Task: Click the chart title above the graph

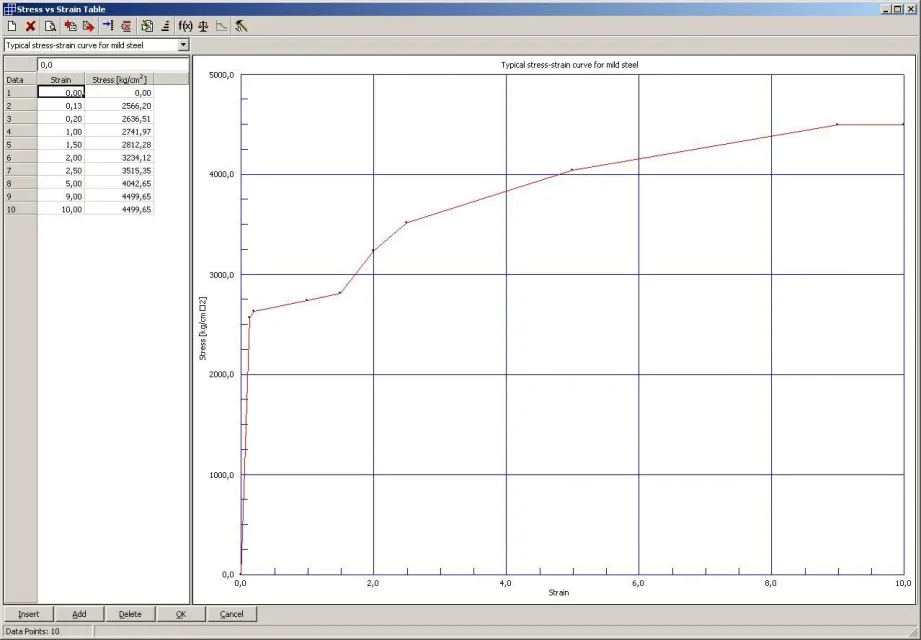Action: tap(569, 65)
